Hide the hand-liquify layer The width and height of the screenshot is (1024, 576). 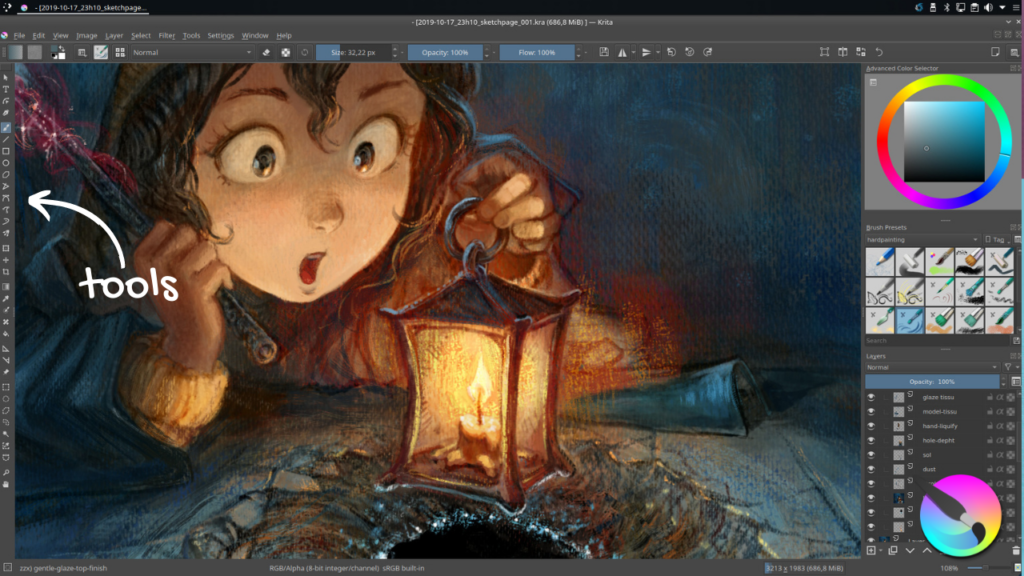click(x=871, y=426)
